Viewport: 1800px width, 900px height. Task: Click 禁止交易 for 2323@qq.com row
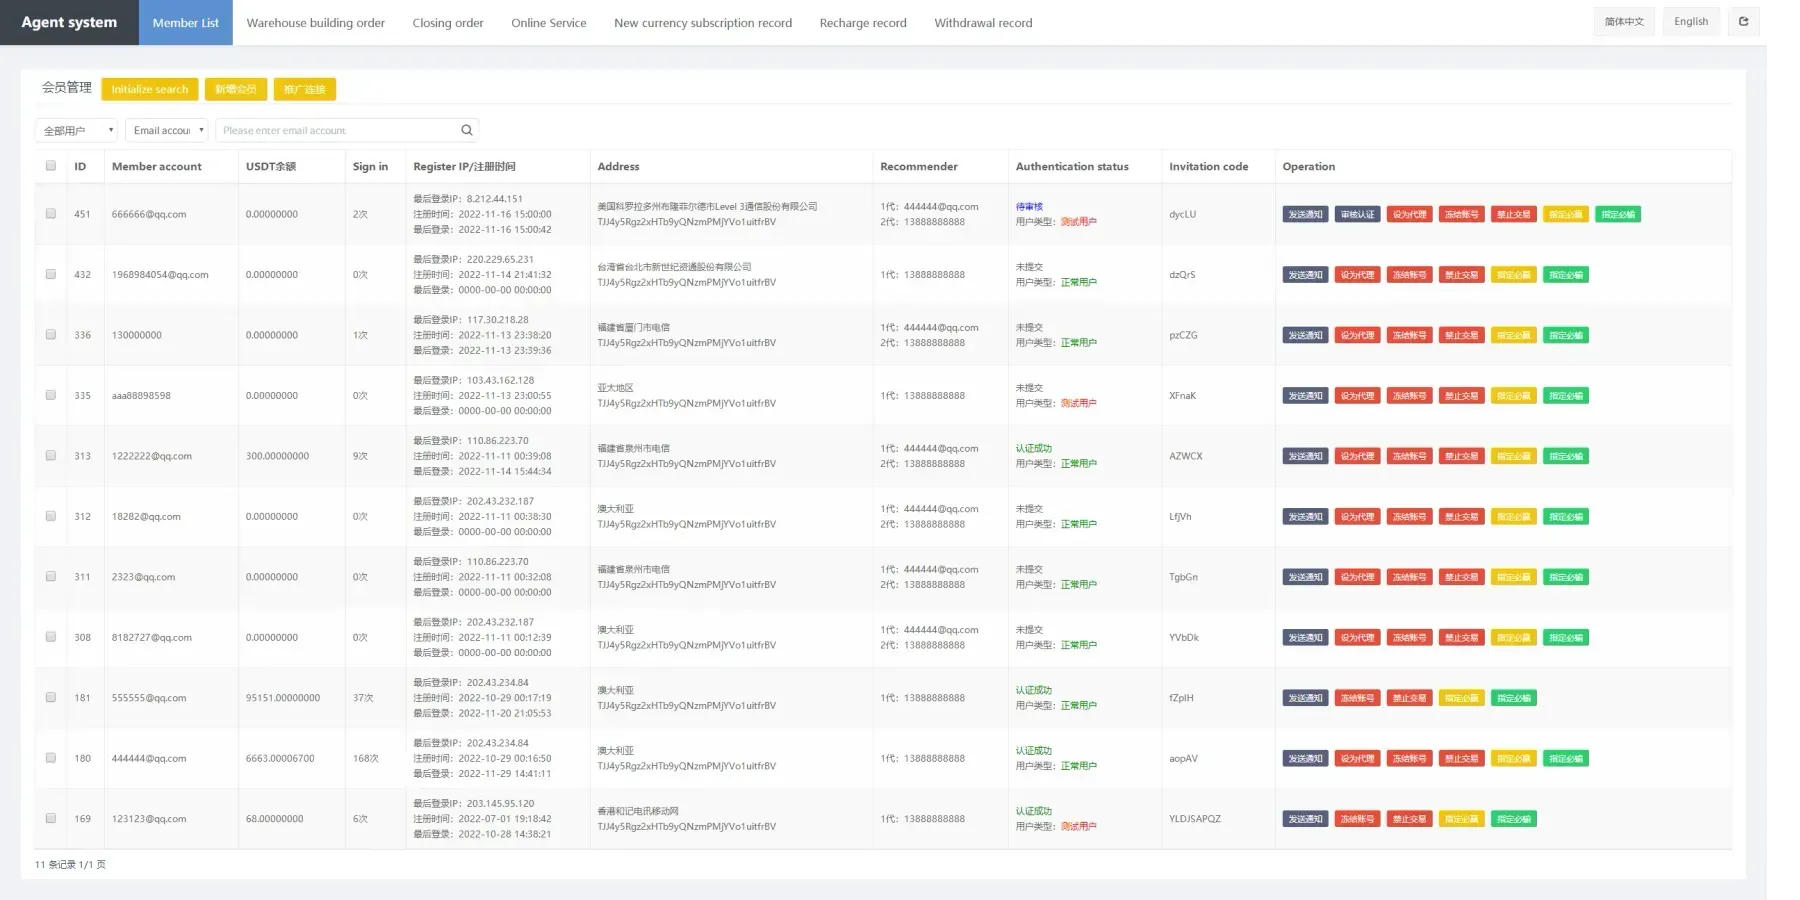click(1461, 577)
